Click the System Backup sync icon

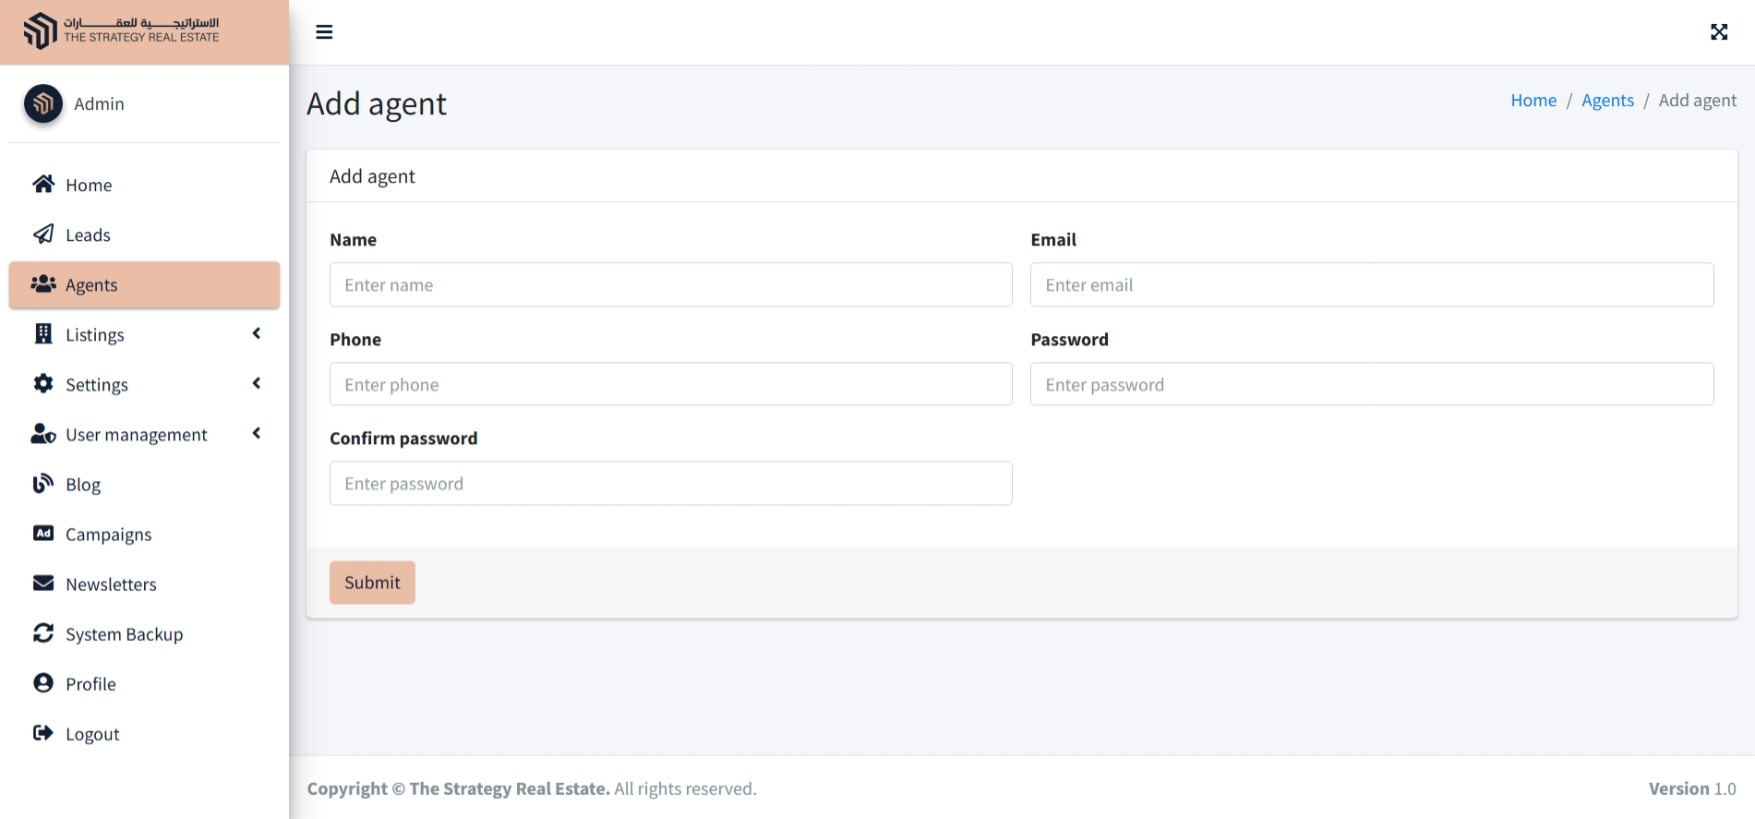point(43,634)
